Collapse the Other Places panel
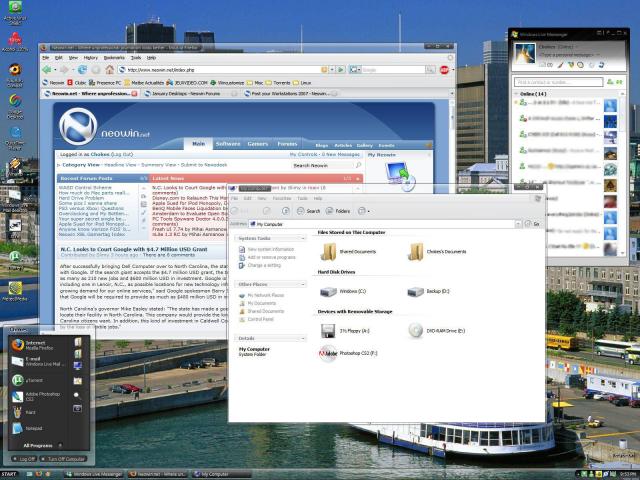The image size is (640, 480). pos(302,284)
